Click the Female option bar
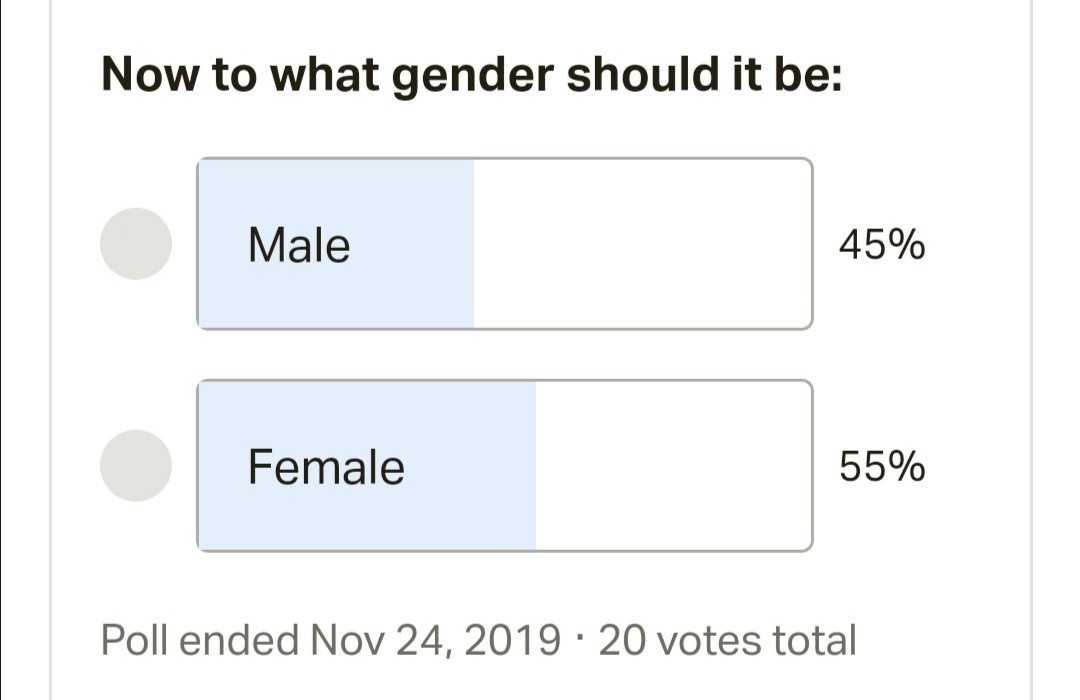This screenshot has width=1080, height=700. click(x=504, y=466)
